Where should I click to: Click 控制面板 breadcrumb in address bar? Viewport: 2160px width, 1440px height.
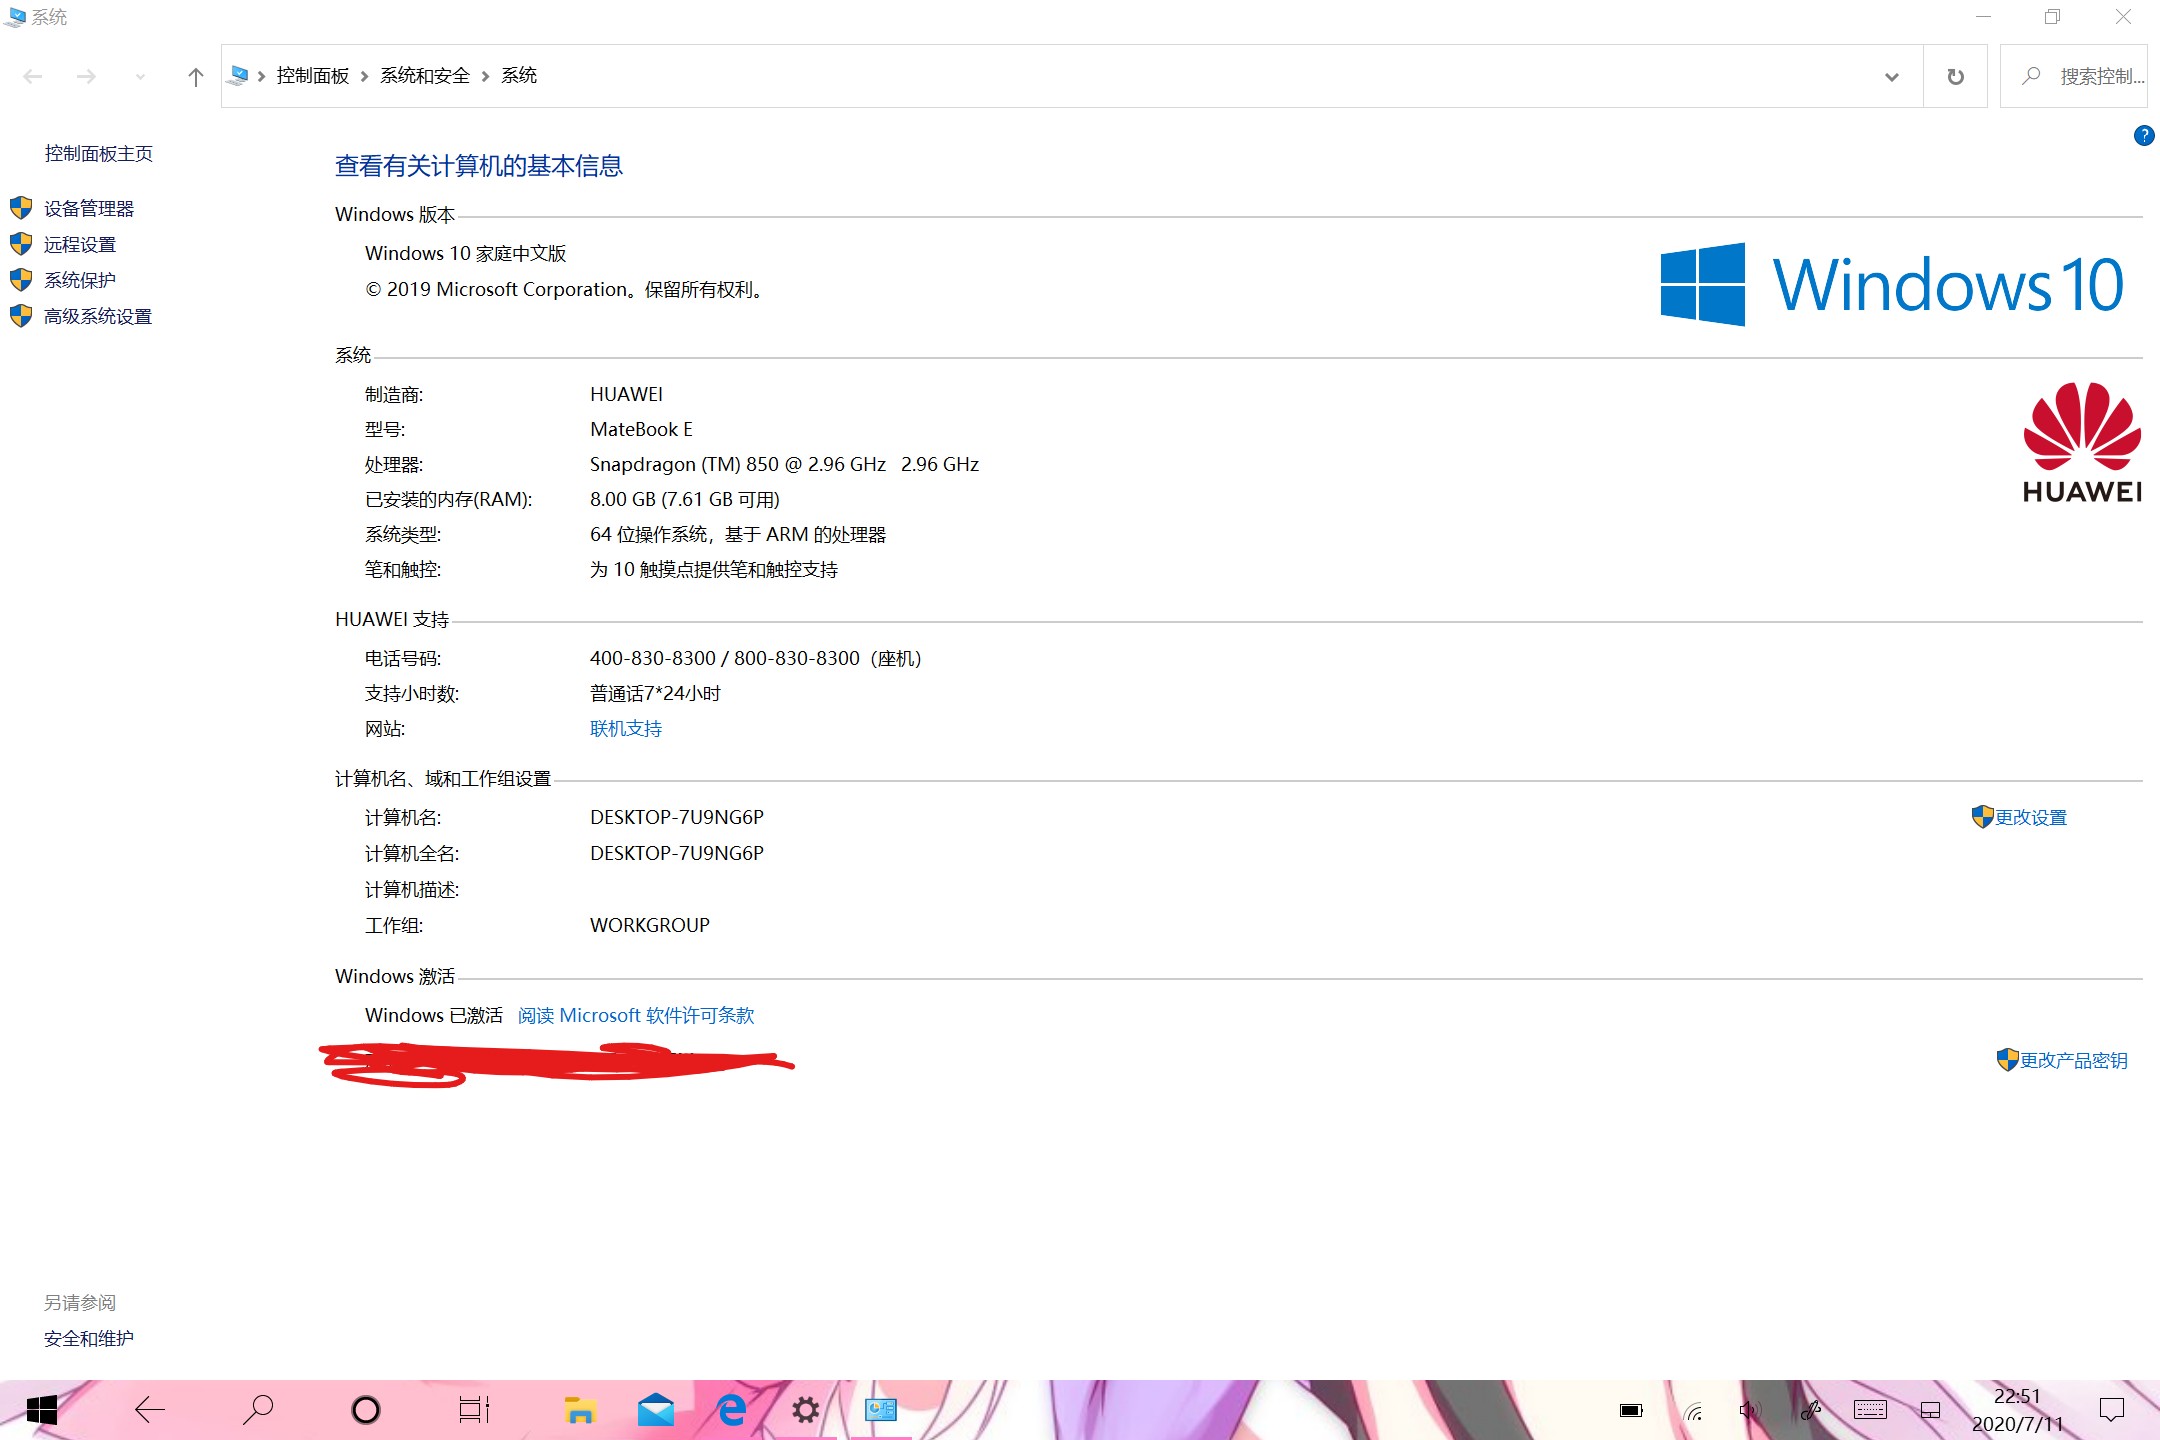(313, 76)
